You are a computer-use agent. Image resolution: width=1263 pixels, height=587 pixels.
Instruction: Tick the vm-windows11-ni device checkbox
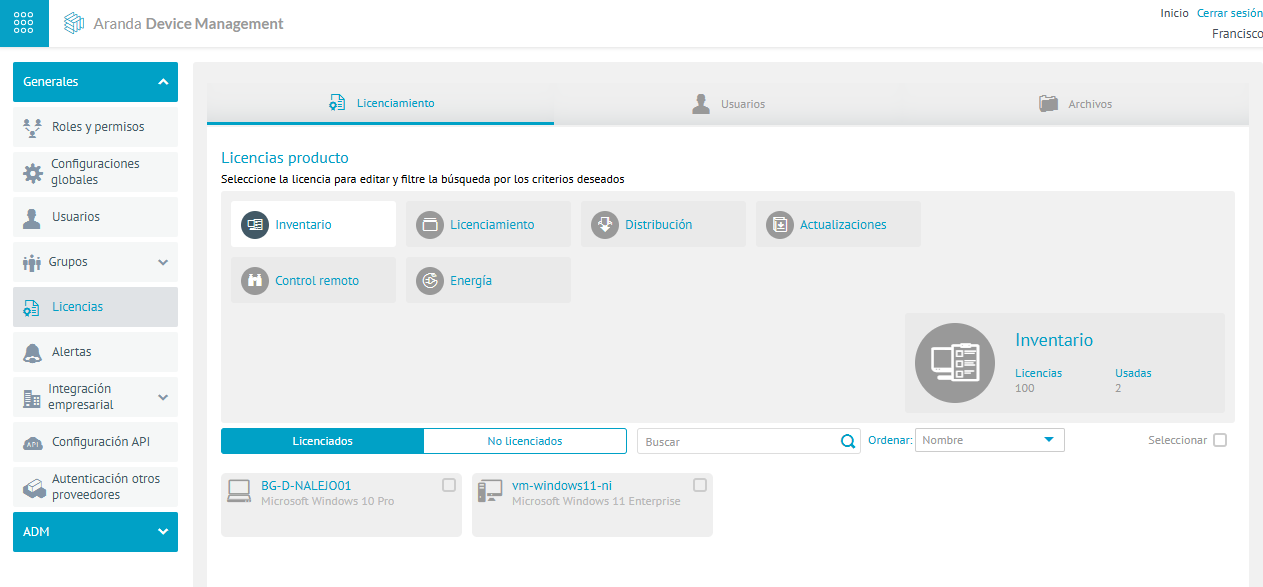click(x=700, y=485)
